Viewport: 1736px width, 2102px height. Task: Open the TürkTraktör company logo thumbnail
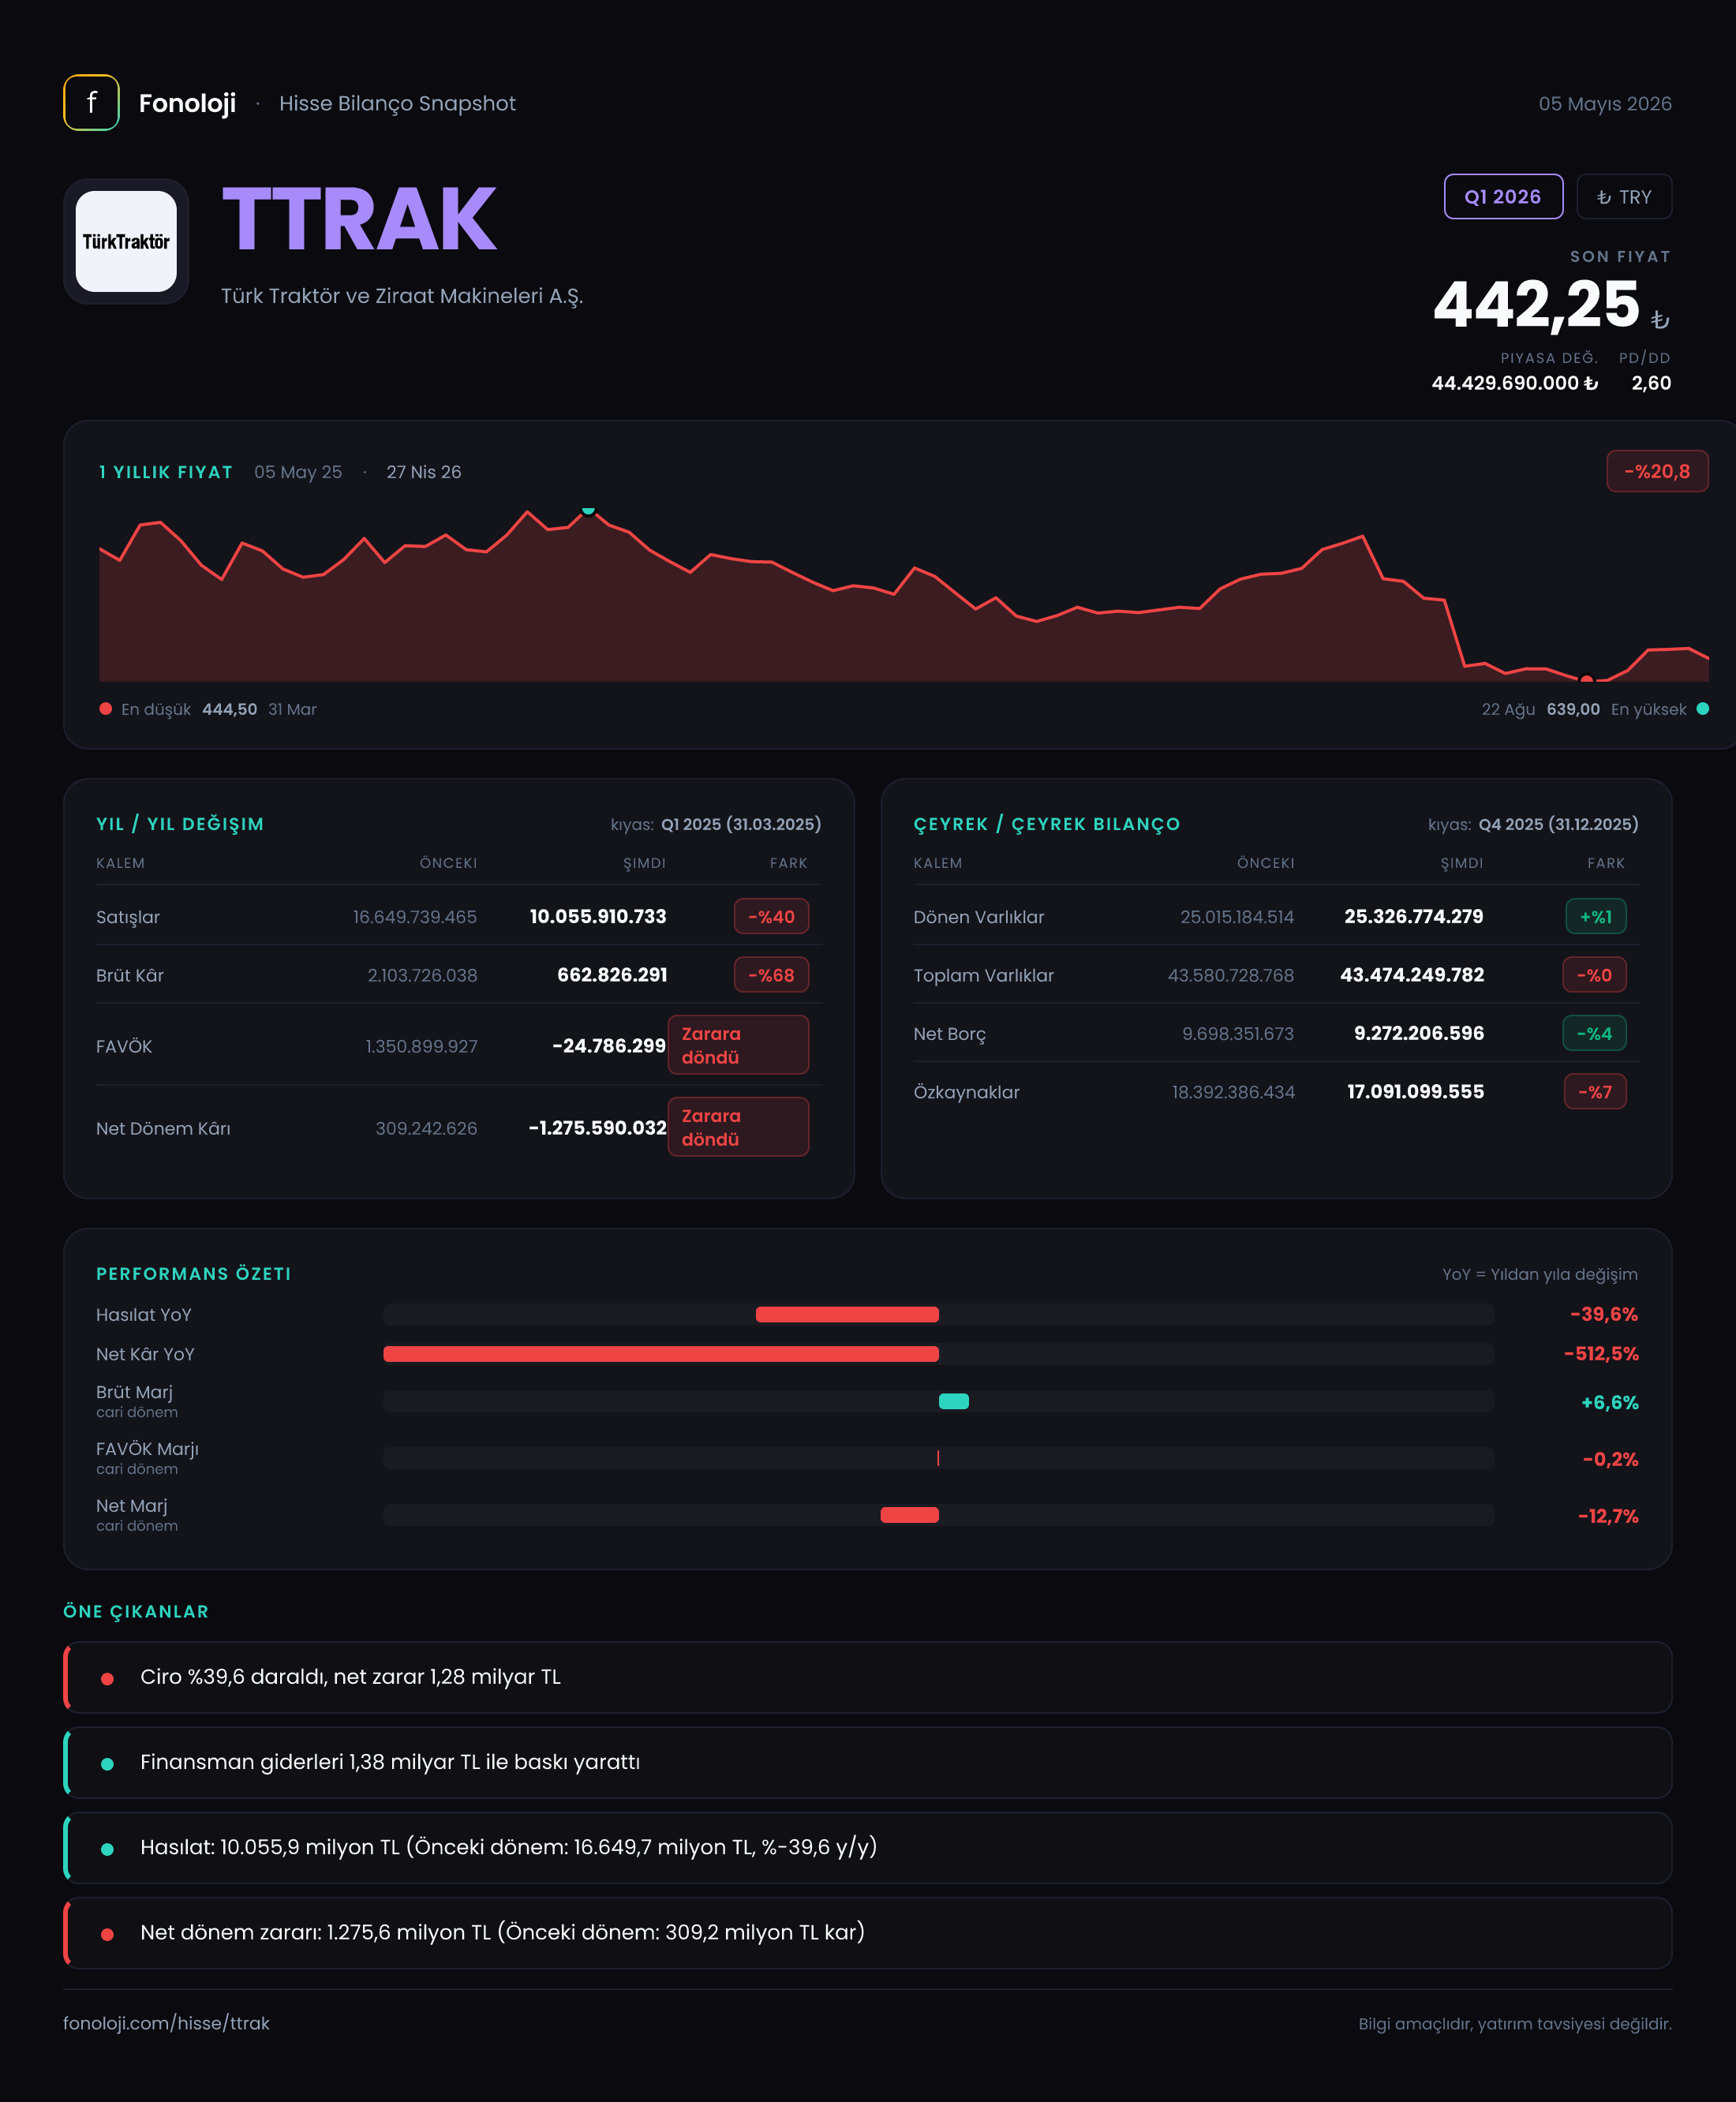126,241
